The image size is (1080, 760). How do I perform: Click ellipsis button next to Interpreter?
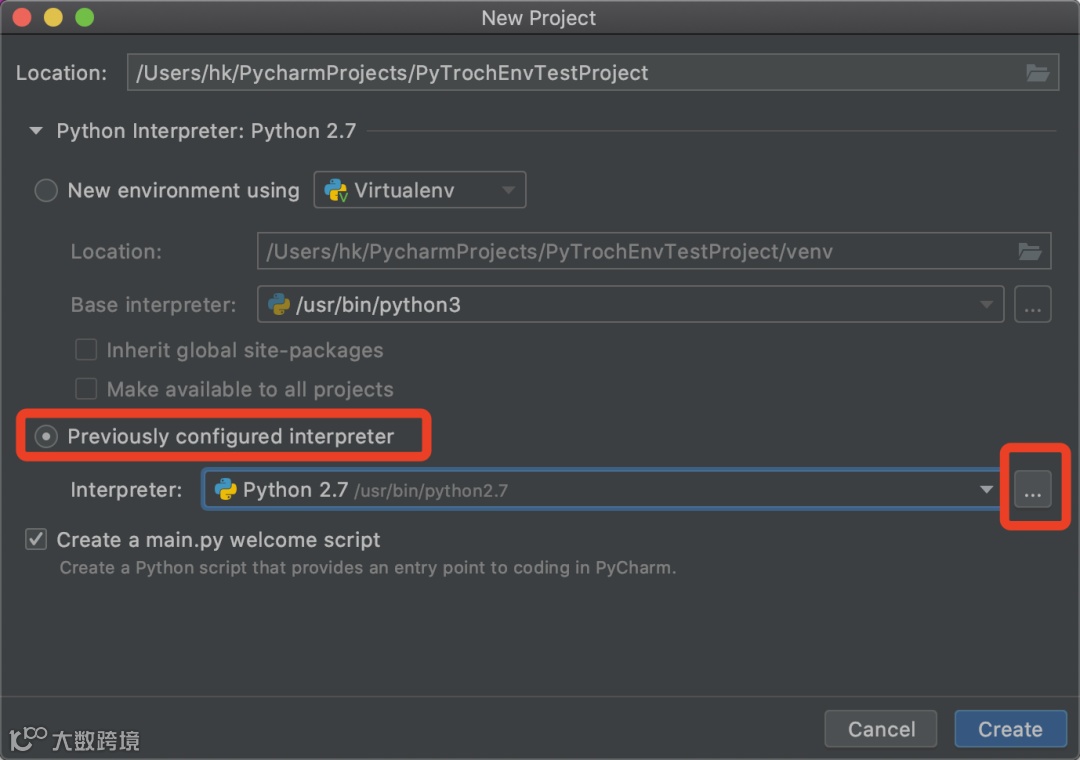[1032, 489]
